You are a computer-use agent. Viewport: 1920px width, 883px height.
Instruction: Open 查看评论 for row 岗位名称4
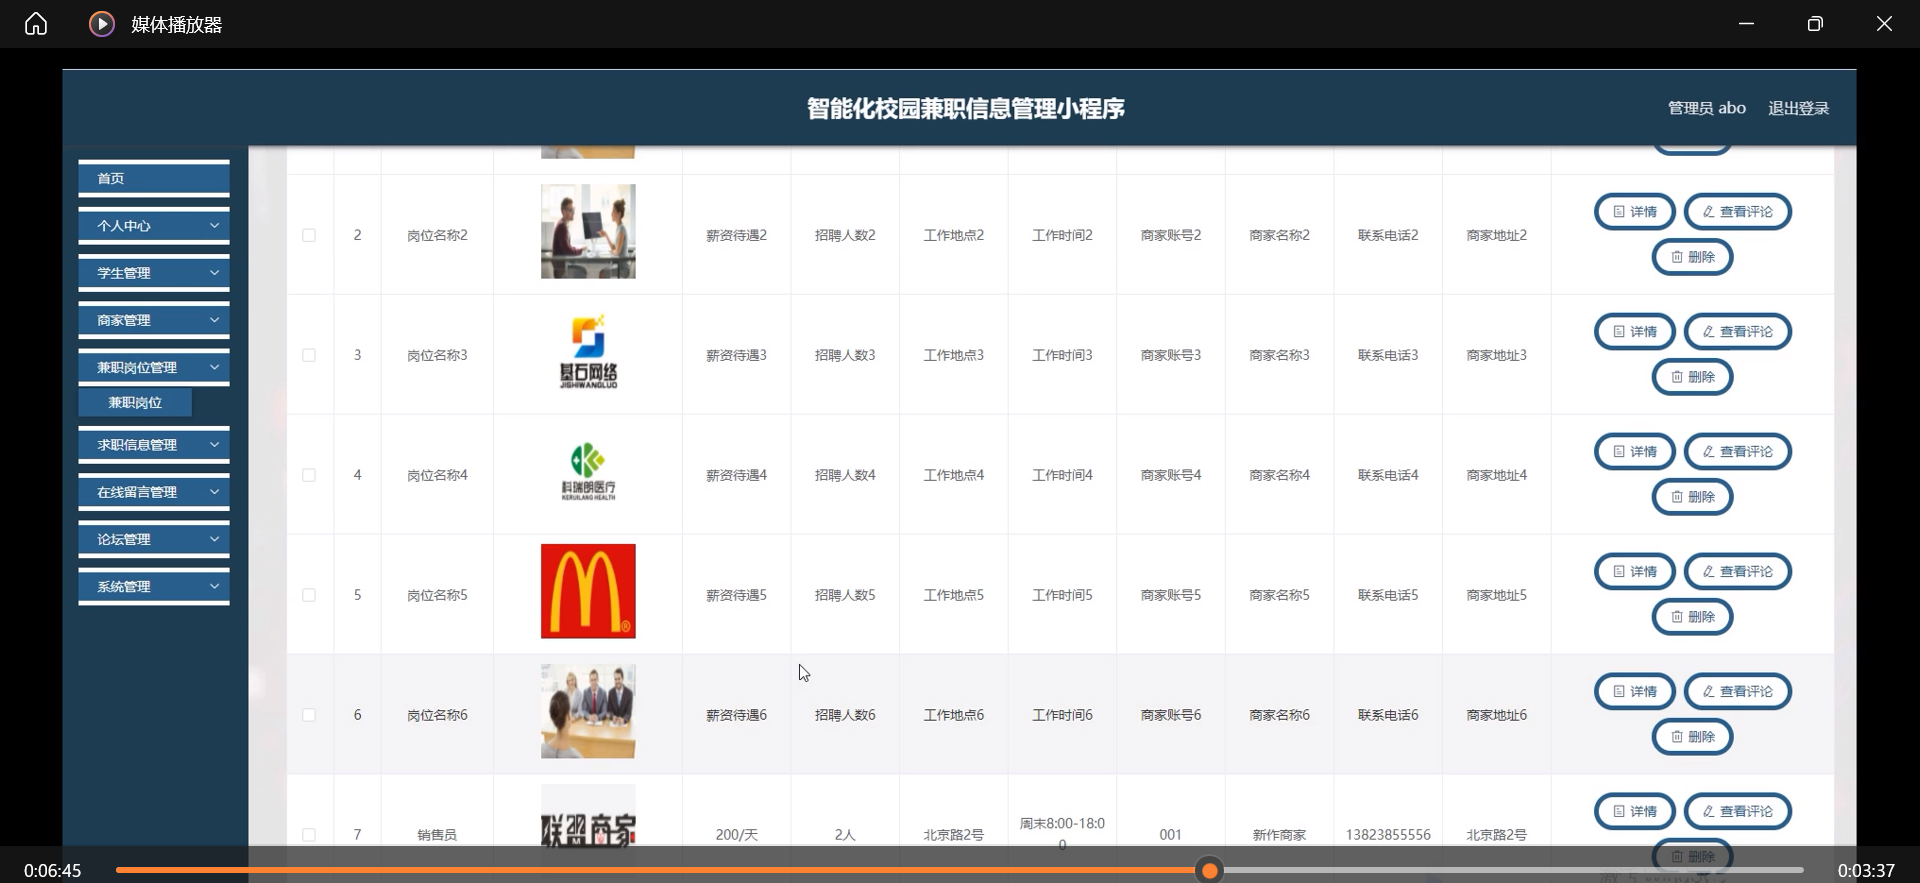point(1737,452)
